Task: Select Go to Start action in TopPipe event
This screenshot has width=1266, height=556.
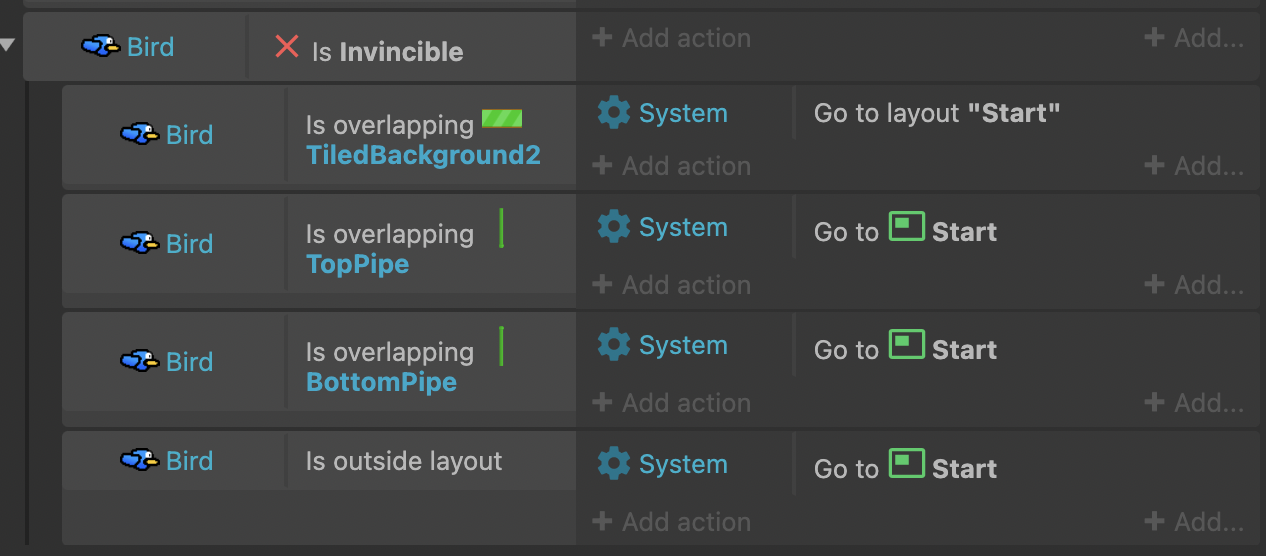Action: click(906, 231)
